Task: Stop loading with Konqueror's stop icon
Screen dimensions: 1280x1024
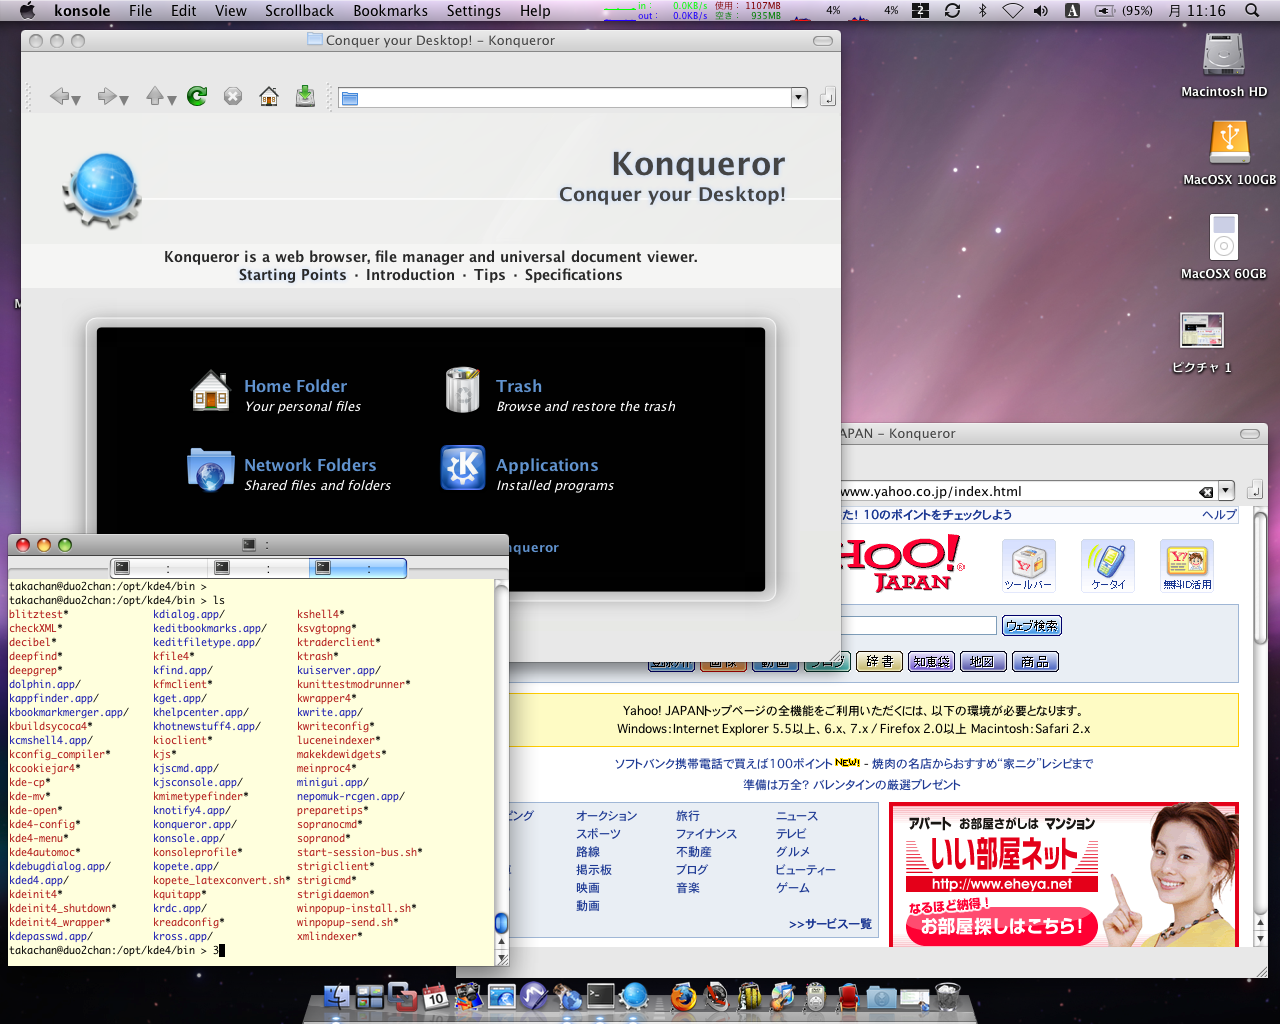Action: tap(233, 96)
